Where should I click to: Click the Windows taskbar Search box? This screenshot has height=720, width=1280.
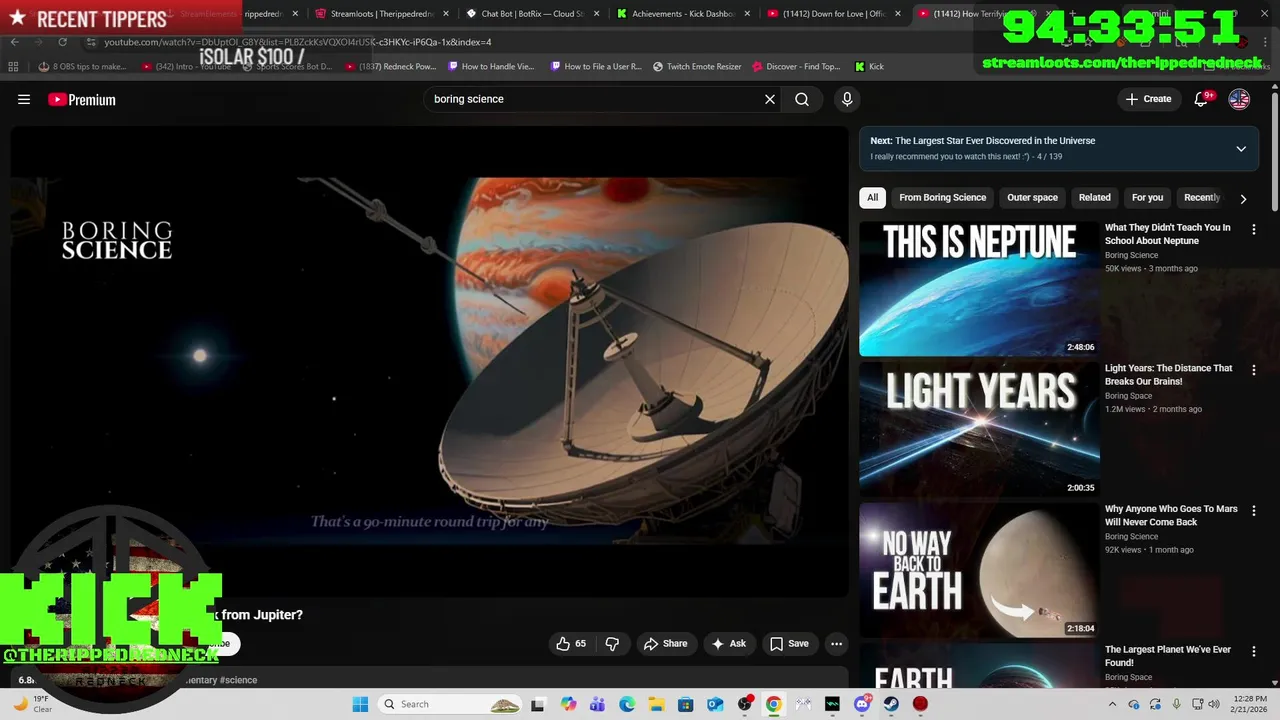[x=450, y=704]
